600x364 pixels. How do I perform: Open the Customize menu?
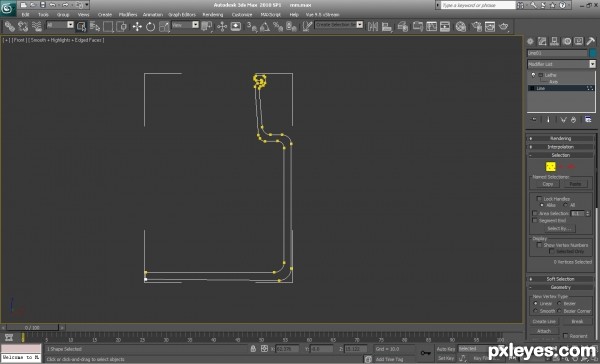[242, 15]
